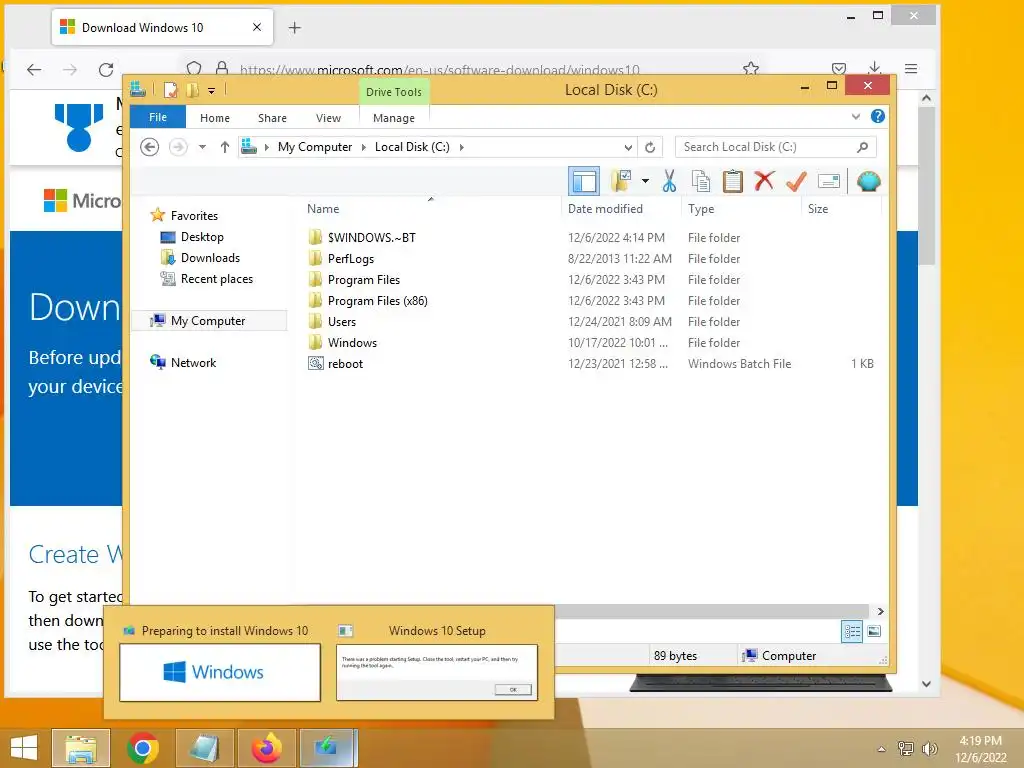
Task: Click the email envelope toolbar icon
Action: point(828,181)
